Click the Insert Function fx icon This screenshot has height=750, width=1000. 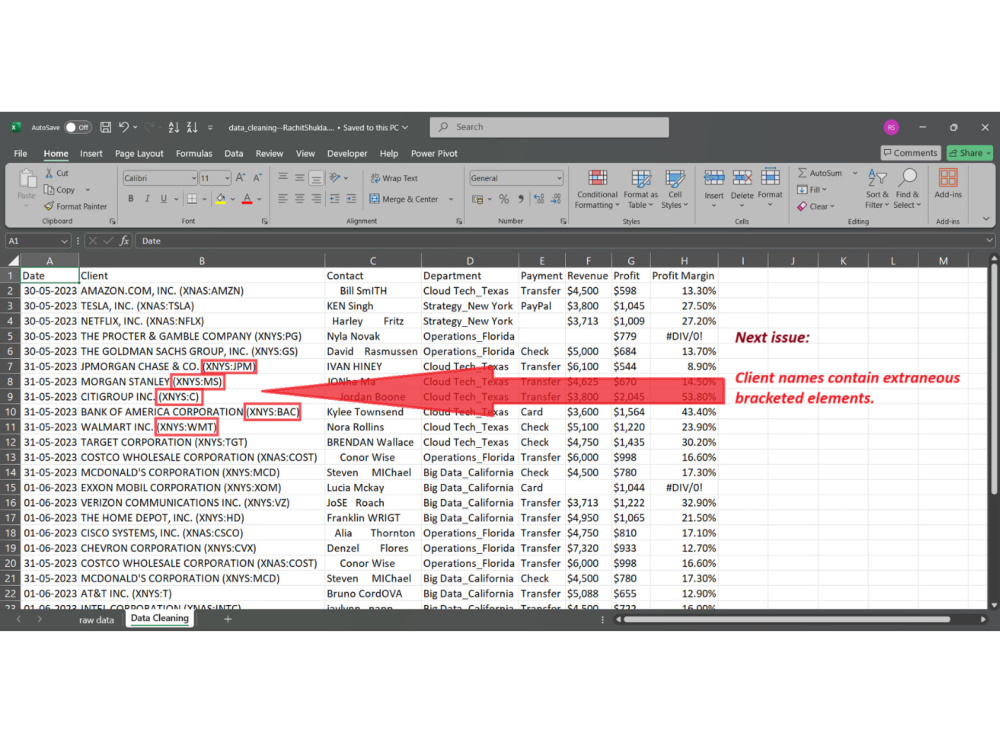point(124,241)
